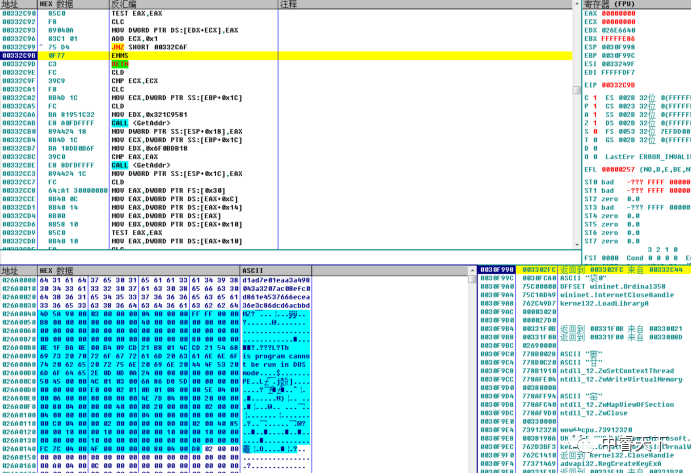Select the advapi32.RegCreateKeyExA stack entry
The height and width of the screenshot is (474, 691).
[584, 464]
